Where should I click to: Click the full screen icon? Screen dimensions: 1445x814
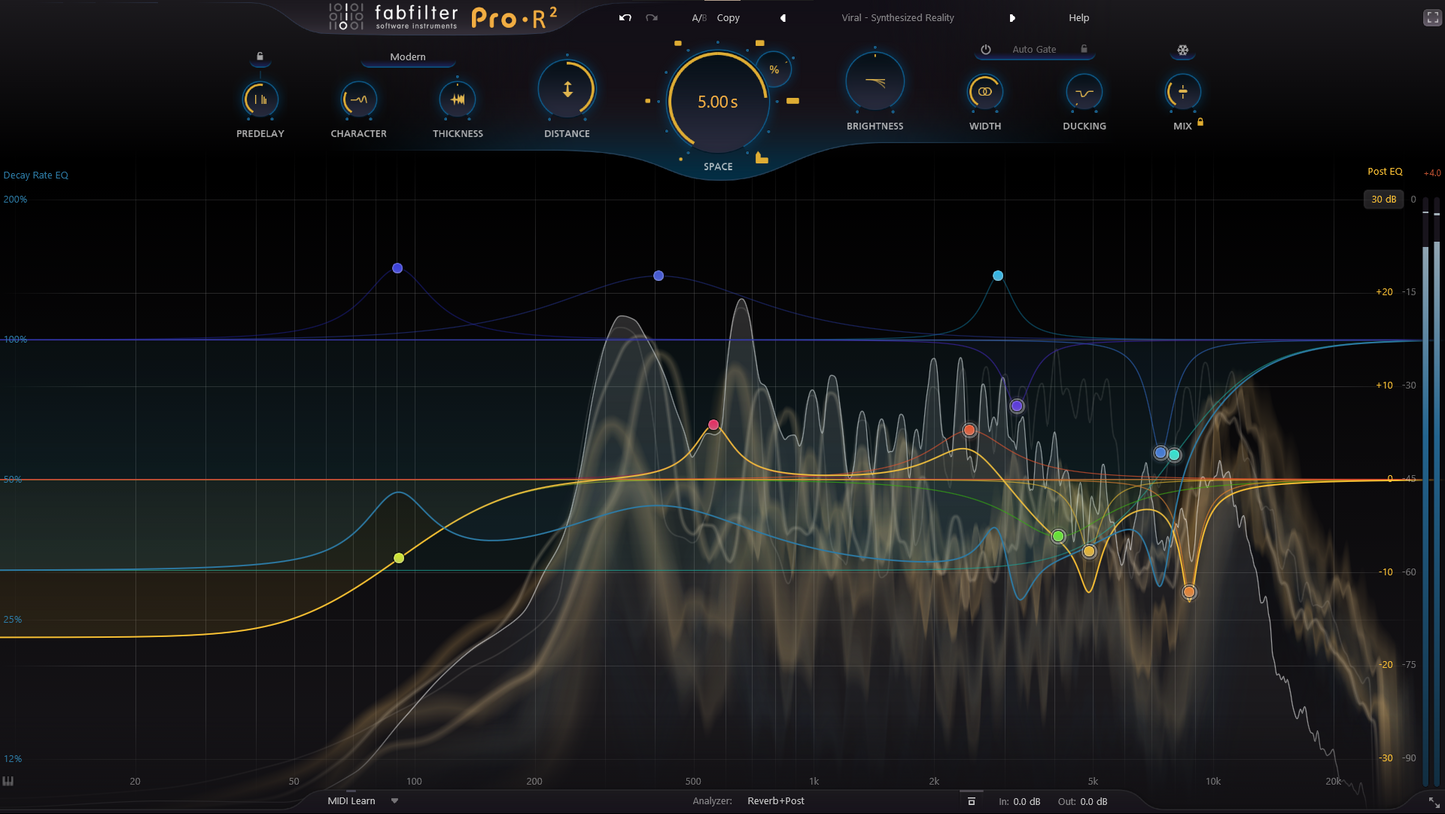[1432, 18]
